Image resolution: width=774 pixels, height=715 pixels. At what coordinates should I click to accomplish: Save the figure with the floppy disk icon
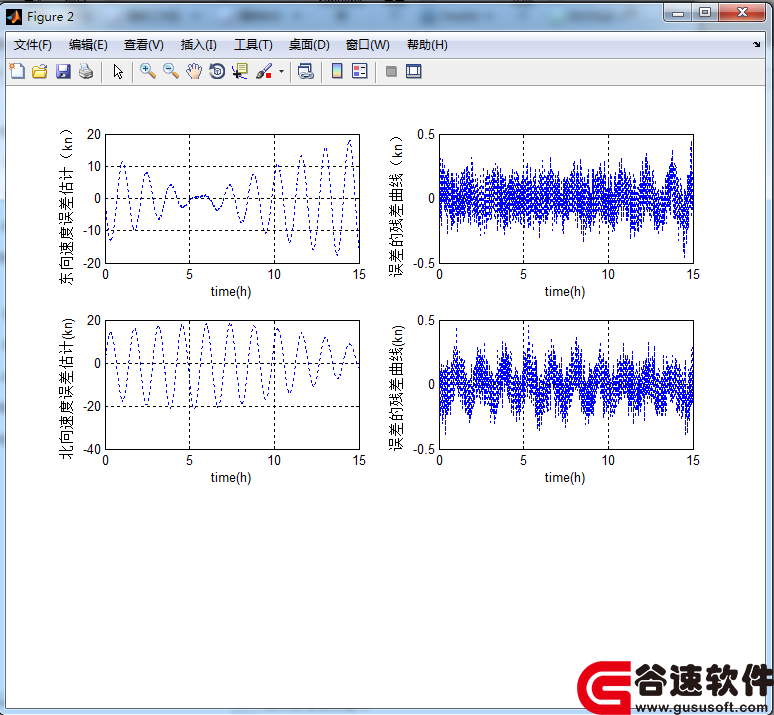tap(63, 72)
